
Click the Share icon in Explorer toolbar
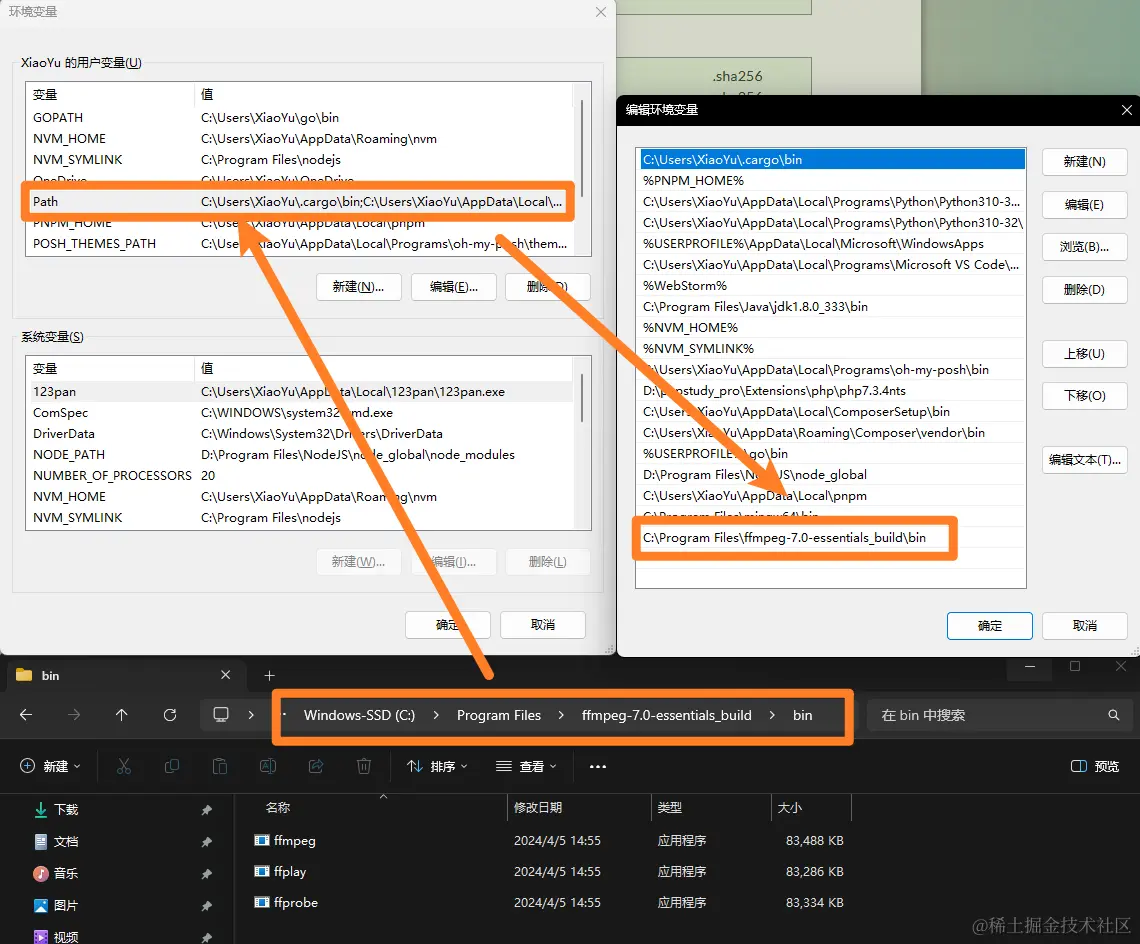point(316,766)
